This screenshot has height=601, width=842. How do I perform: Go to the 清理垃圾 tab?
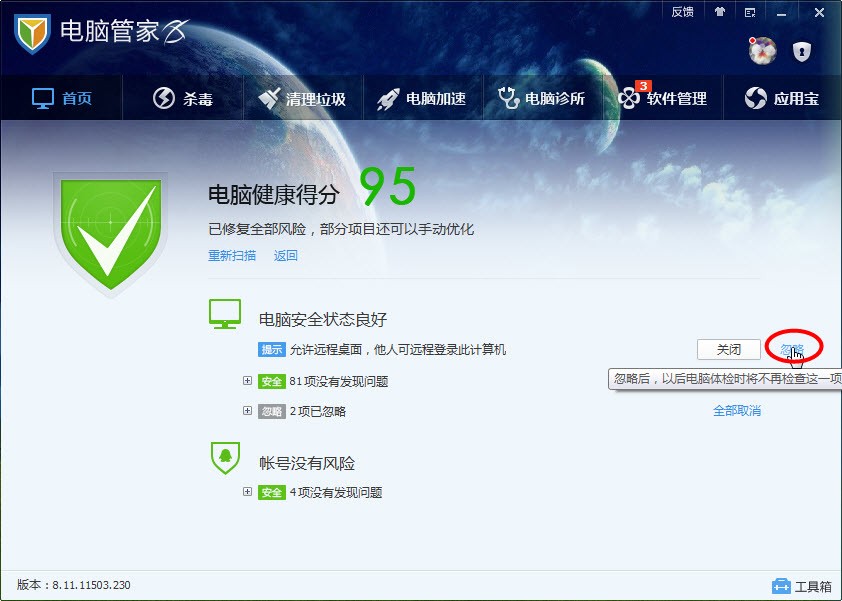tap(302, 98)
